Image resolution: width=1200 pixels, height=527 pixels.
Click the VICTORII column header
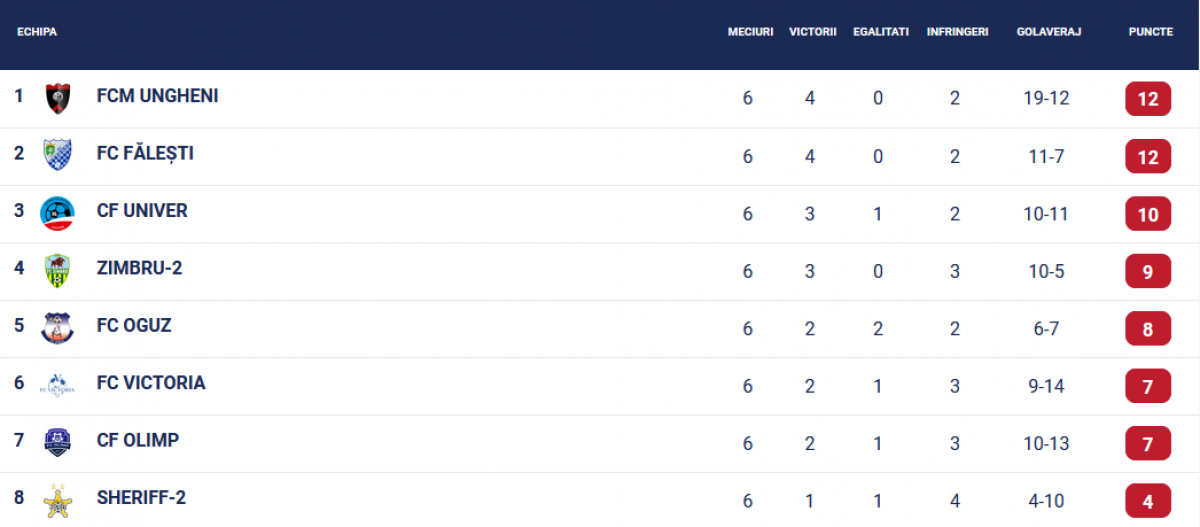812,32
